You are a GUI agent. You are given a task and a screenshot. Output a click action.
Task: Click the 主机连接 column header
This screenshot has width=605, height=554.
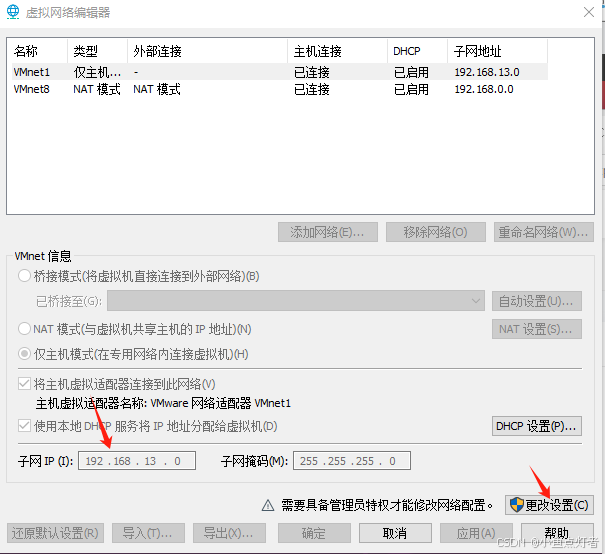click(337, 51)
